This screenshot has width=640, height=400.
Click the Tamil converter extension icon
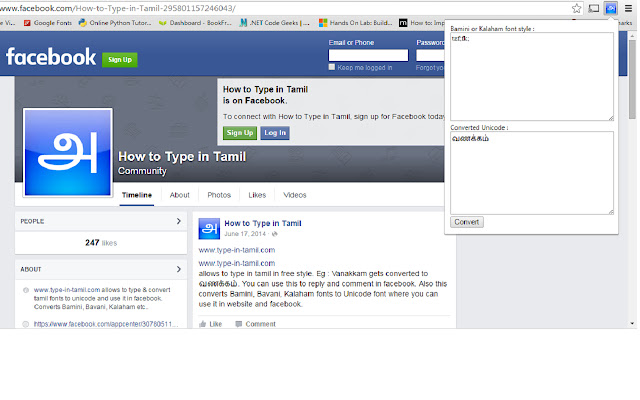click(x=611, y=8)
